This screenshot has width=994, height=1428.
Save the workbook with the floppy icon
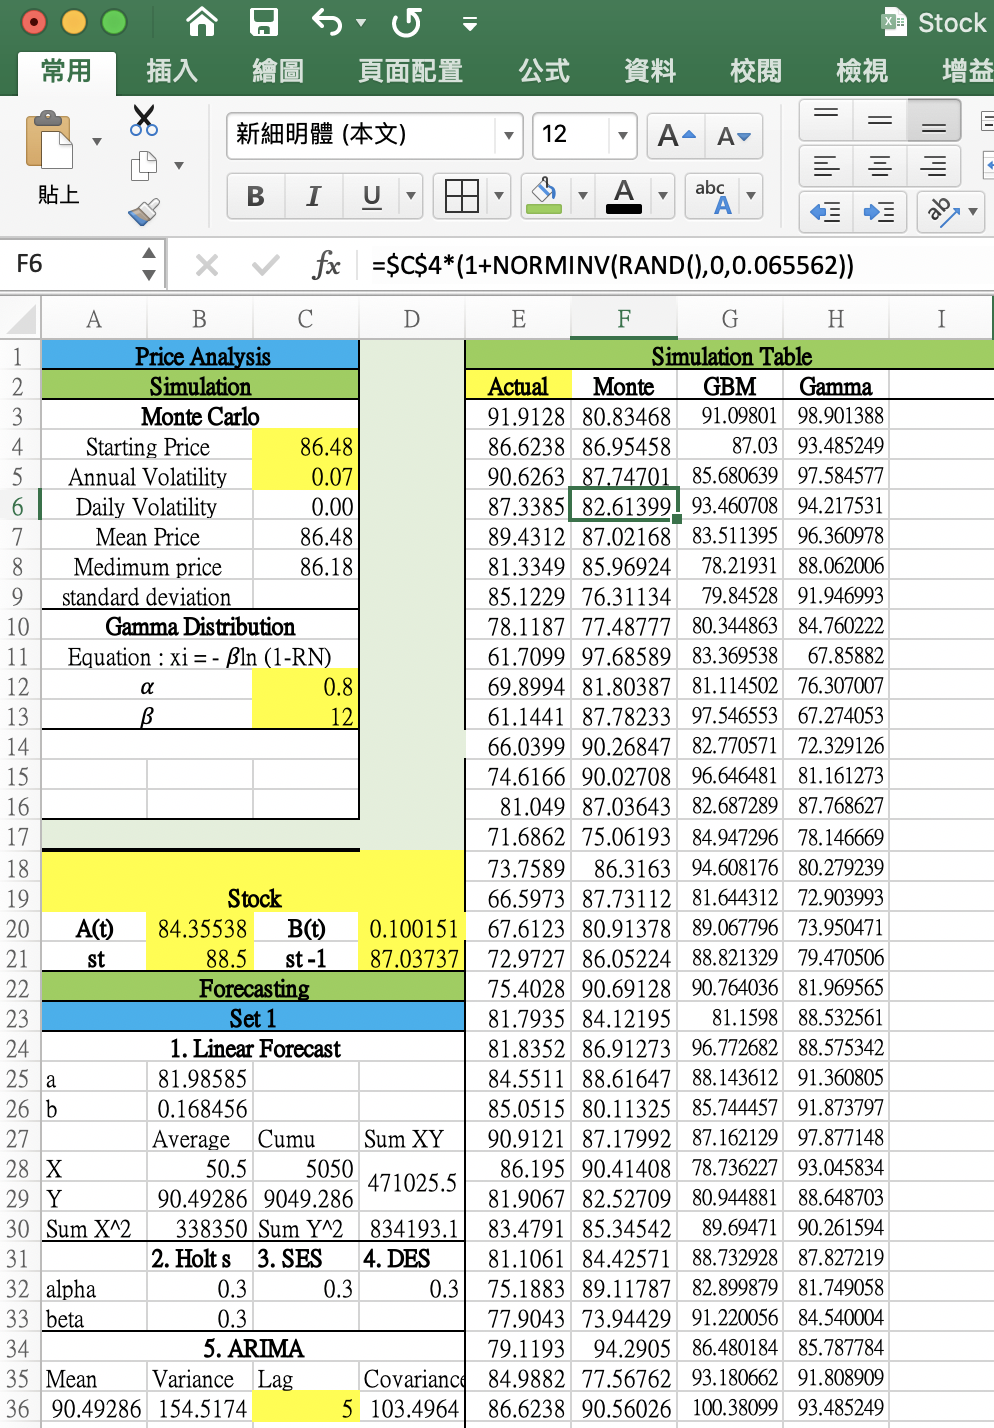tap(264, 21)
